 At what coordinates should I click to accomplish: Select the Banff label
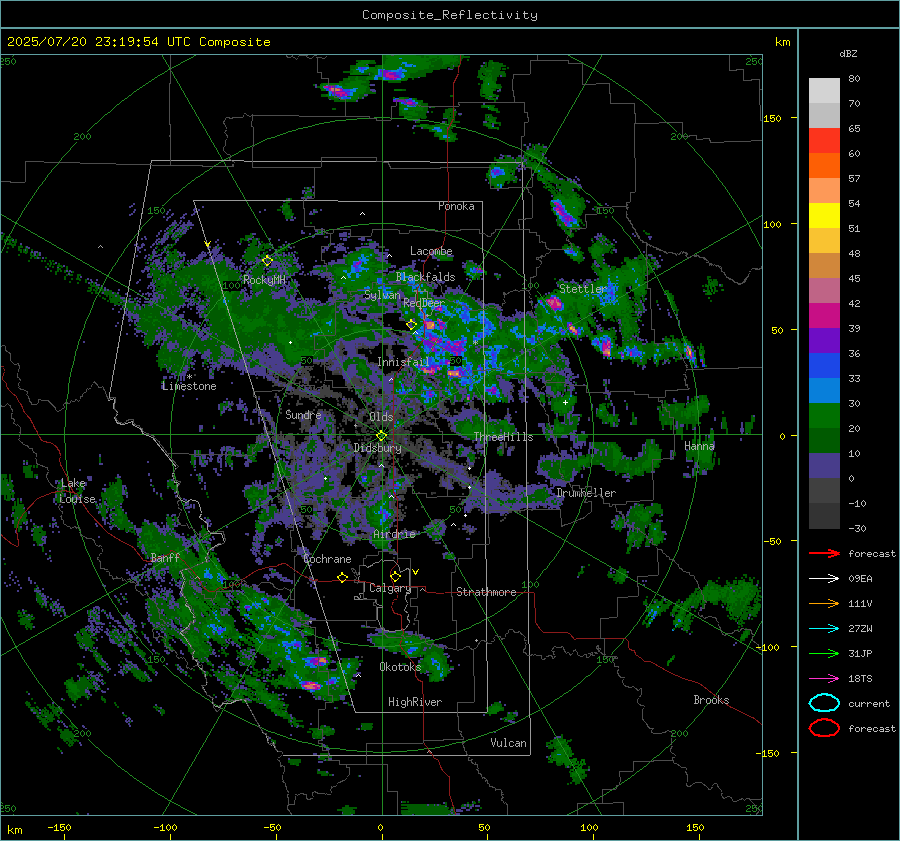pyautogui.click(x=165, y=557)
